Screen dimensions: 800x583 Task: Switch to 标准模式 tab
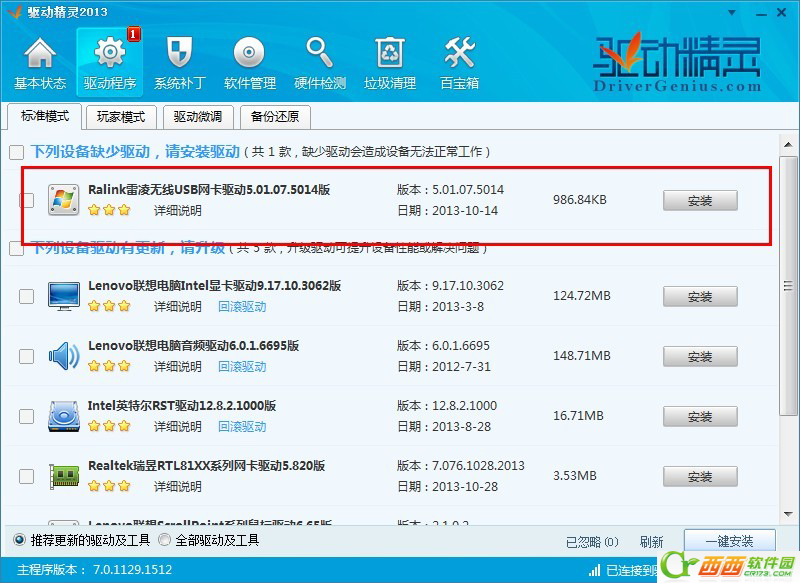coord(45,116)
